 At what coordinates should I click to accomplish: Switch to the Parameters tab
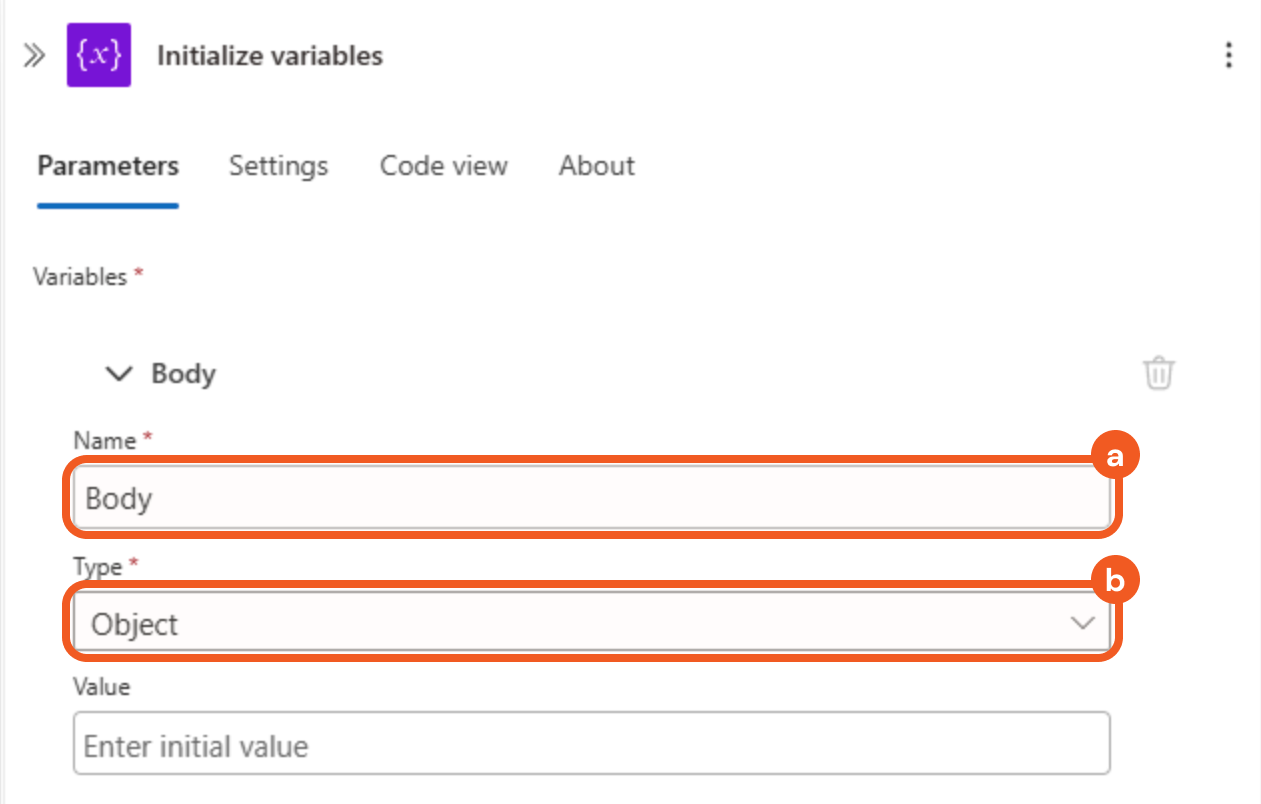point(108,166)
